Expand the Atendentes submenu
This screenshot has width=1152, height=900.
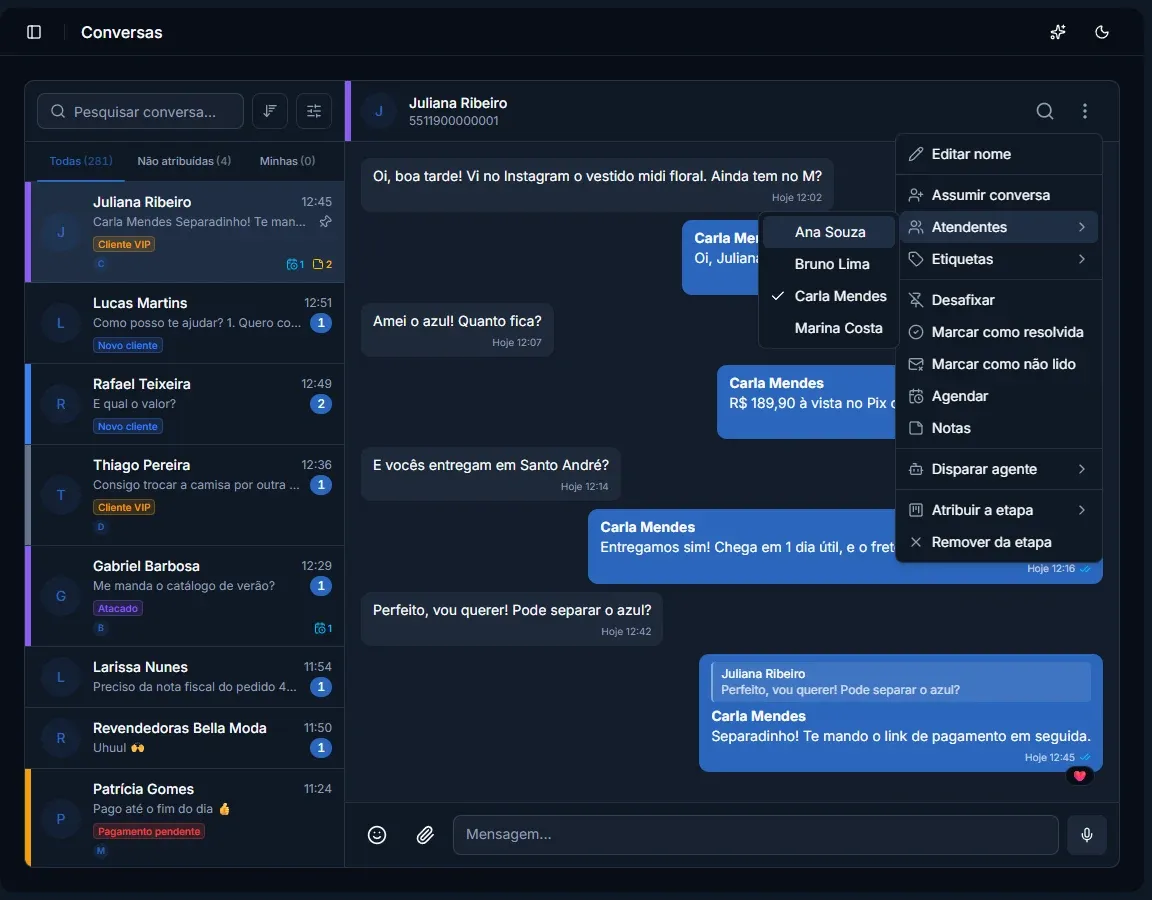coord(998,227)
